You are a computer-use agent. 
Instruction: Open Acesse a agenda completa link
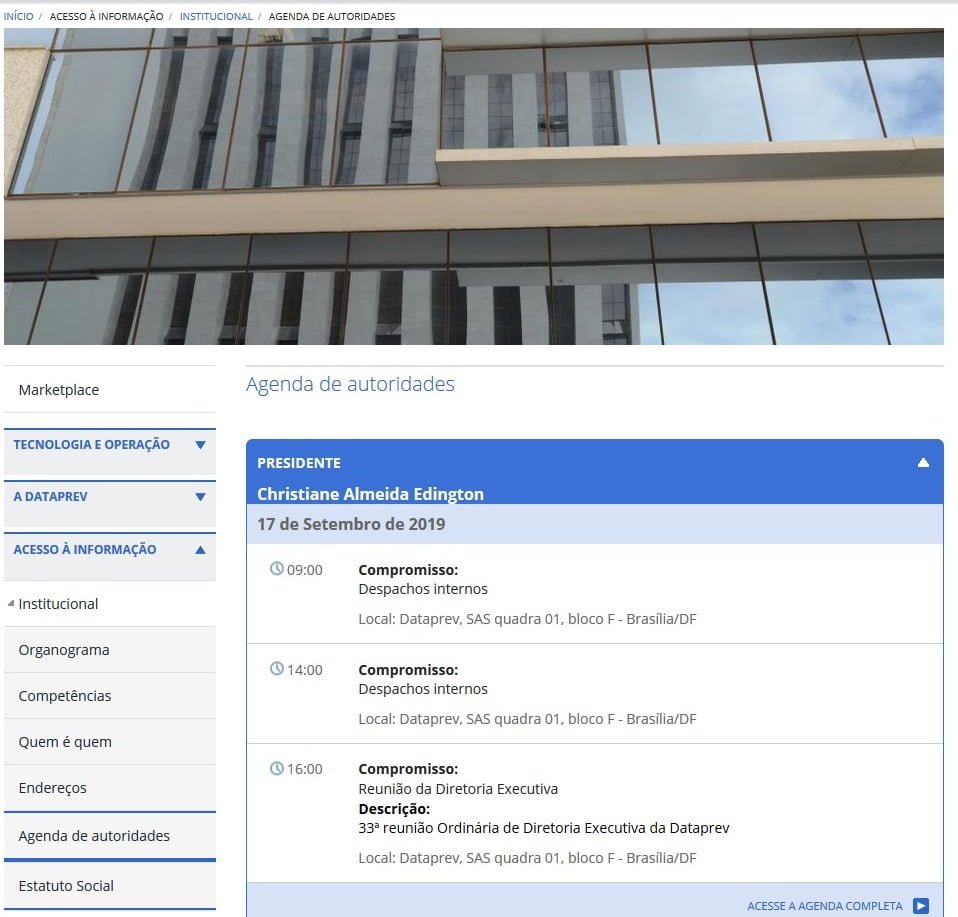coord(824,906)
